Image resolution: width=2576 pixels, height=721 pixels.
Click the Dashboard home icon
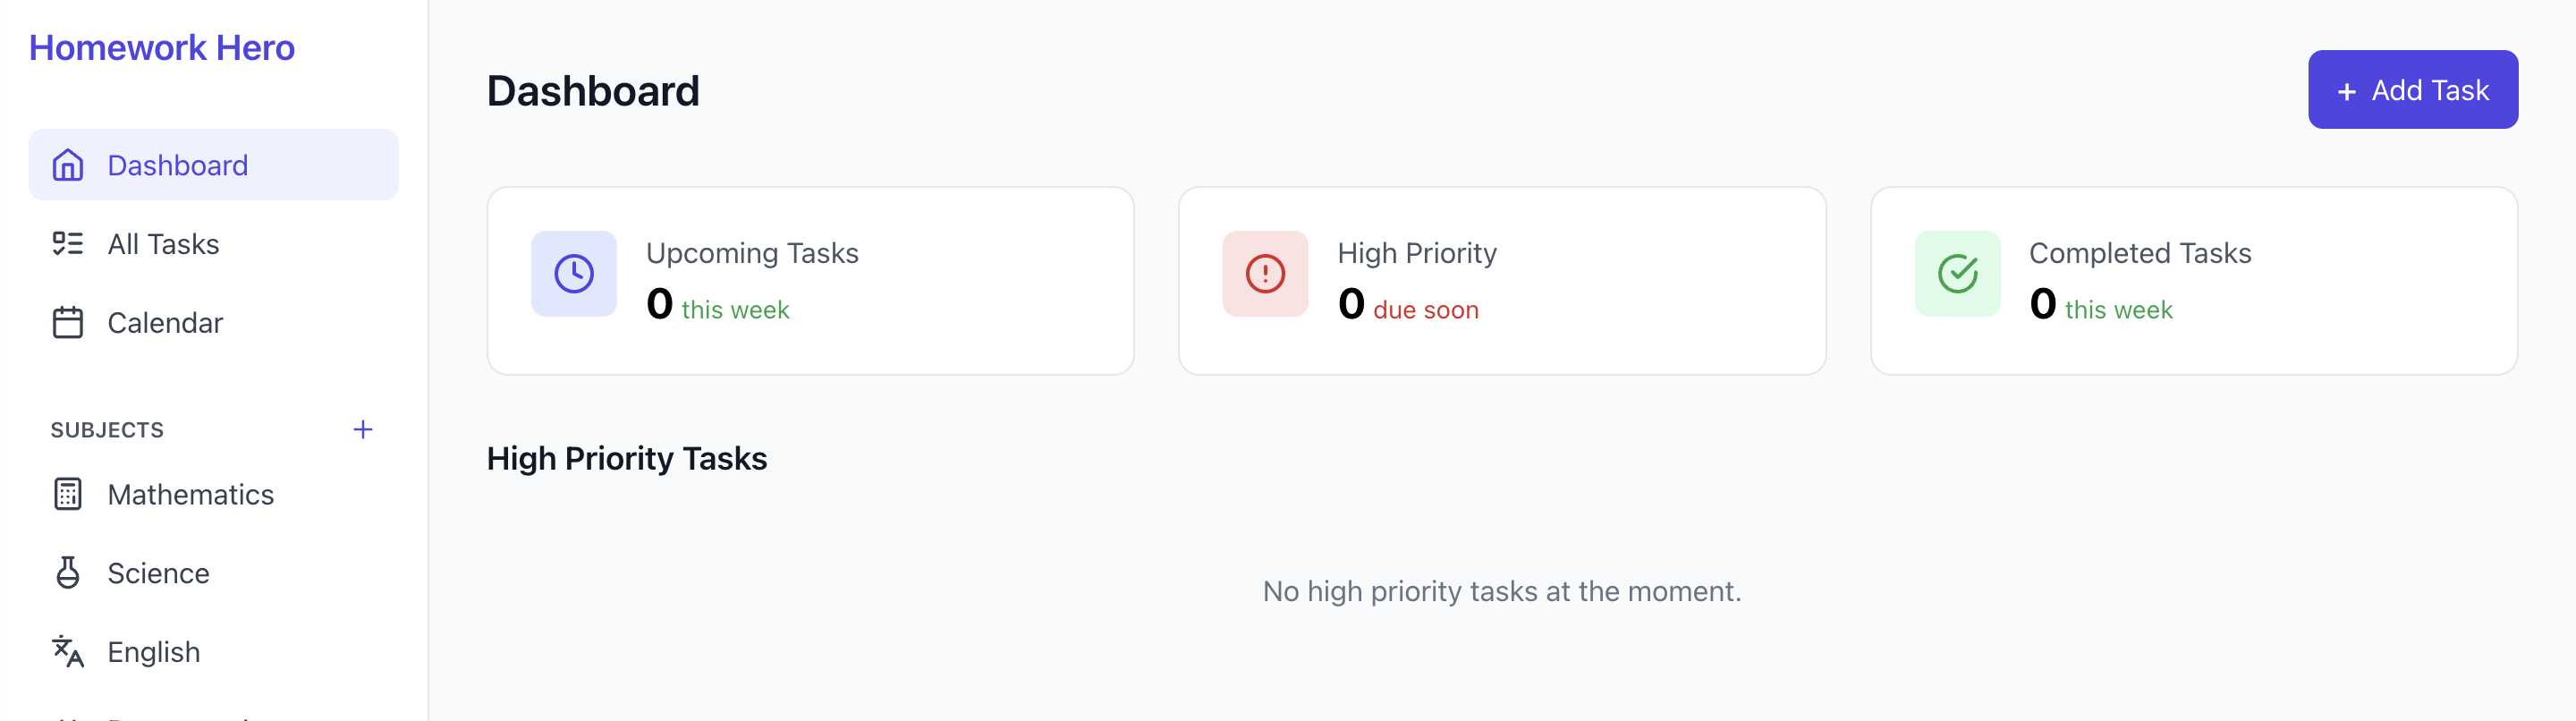click(68, 165)
